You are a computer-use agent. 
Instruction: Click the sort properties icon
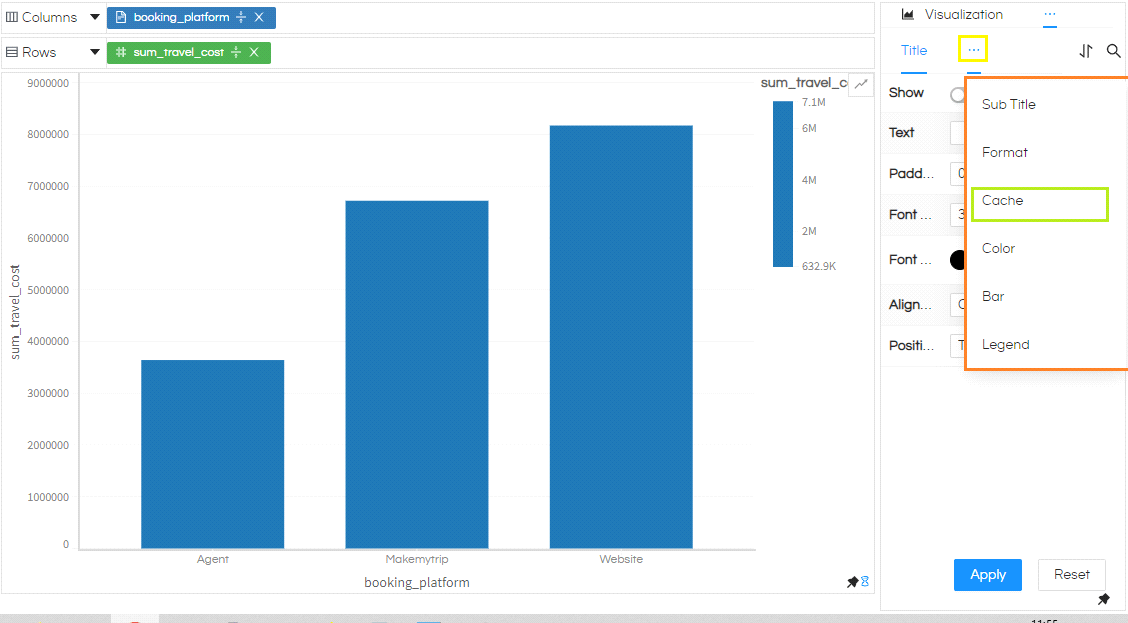[x=1086, y=51]
